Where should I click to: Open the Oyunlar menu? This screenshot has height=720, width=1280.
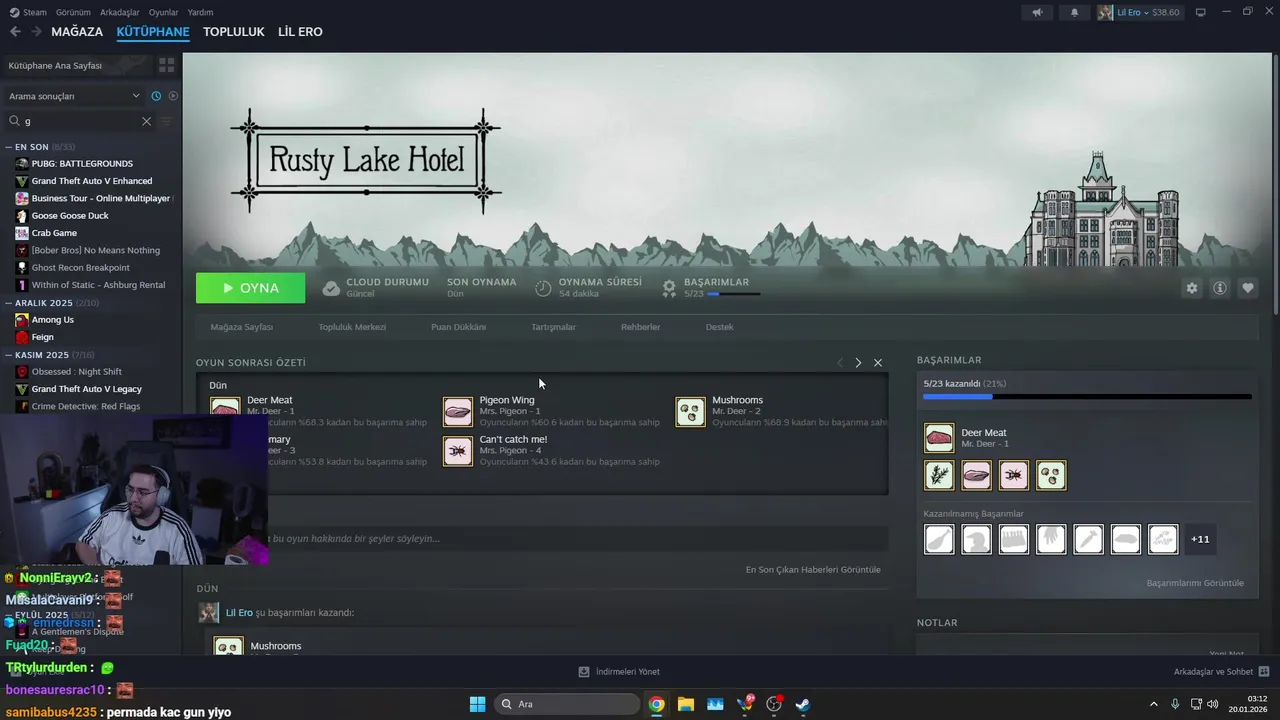coord(163,12)
